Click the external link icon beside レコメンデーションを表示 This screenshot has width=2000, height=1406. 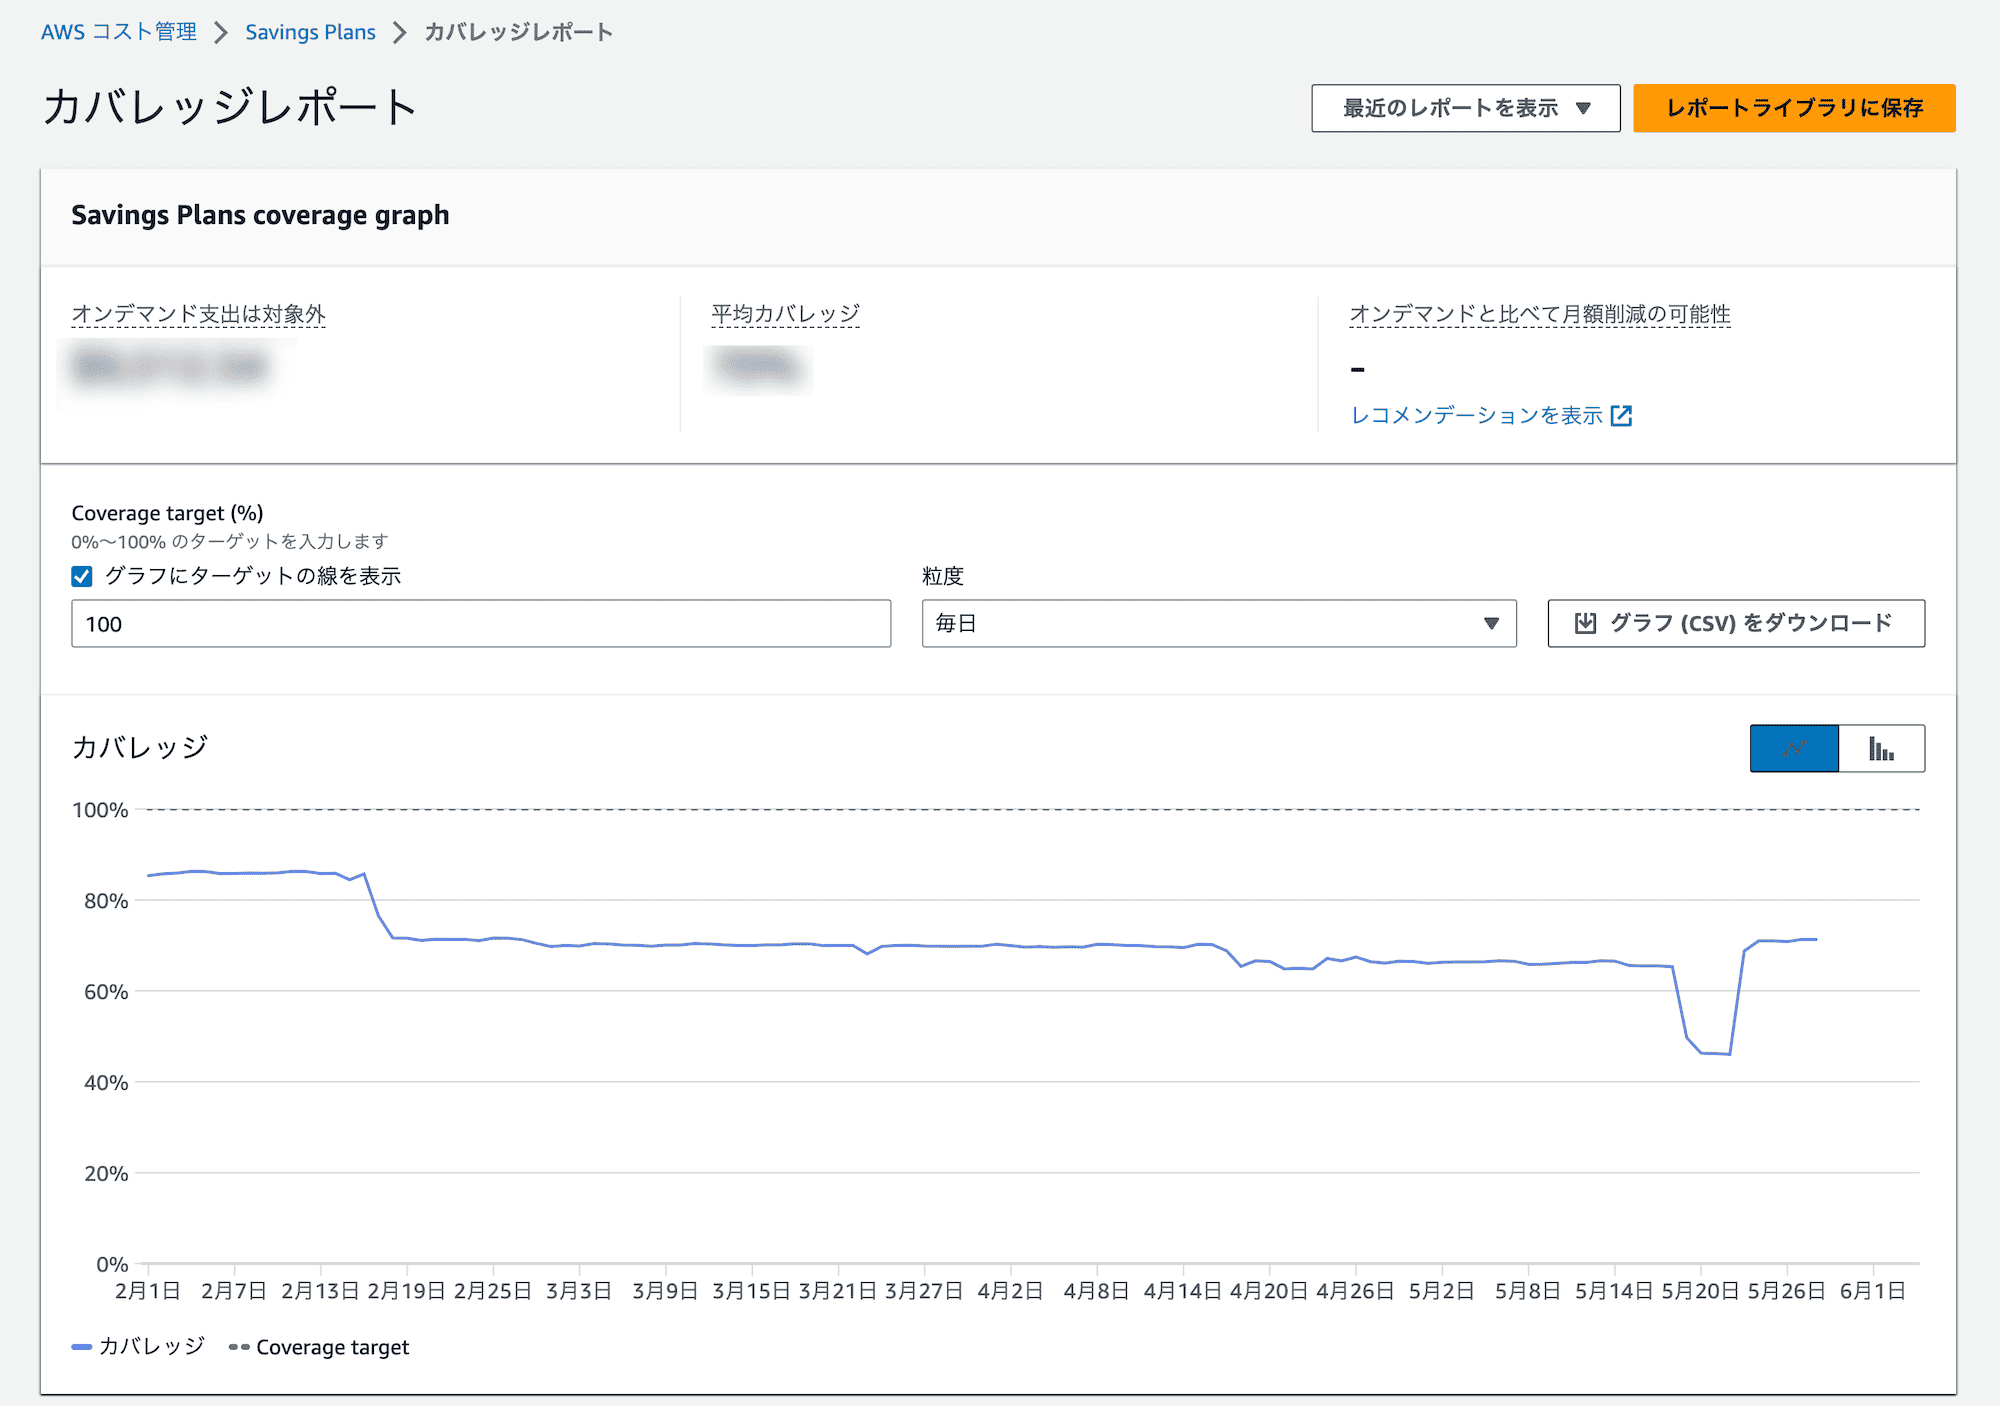1621,416
